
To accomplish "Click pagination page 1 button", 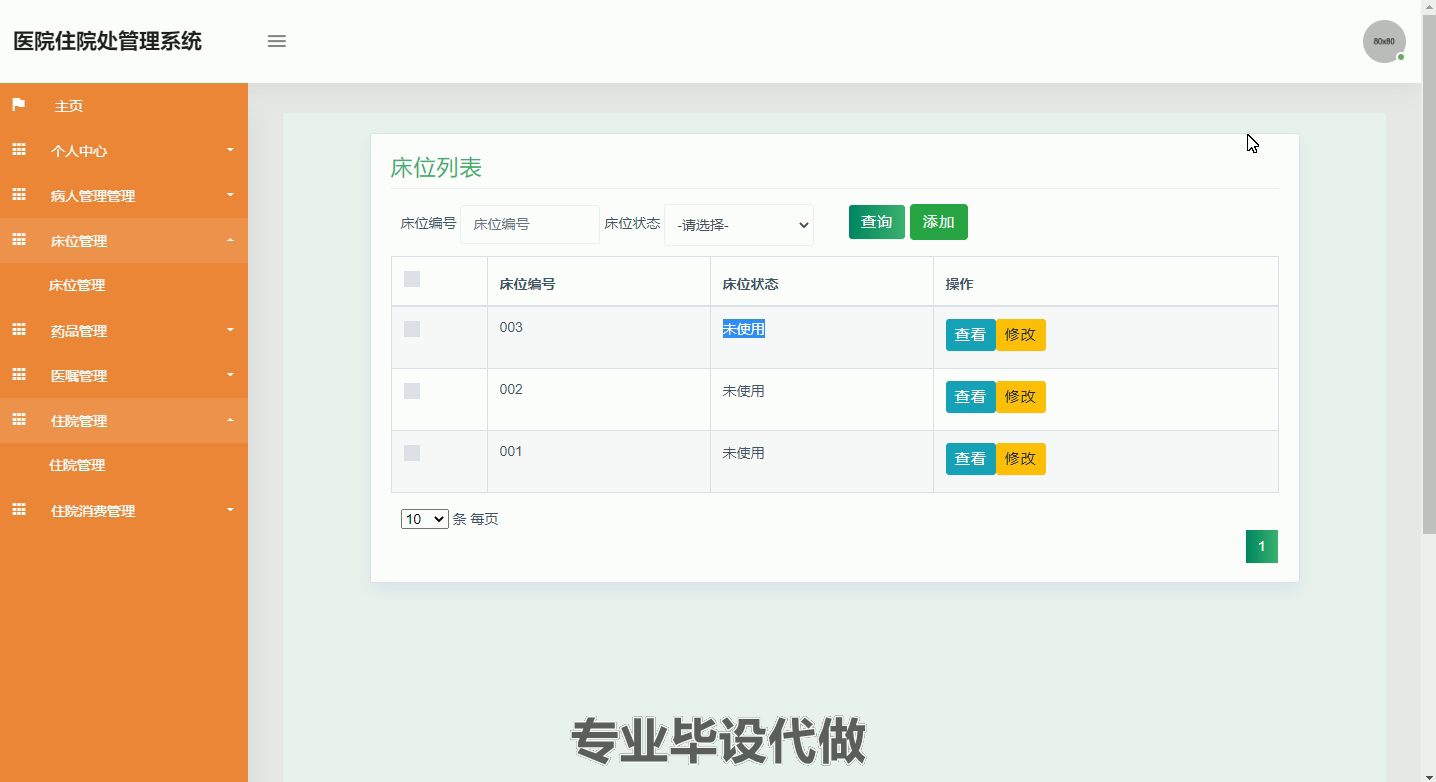I will pos(1262,546).
